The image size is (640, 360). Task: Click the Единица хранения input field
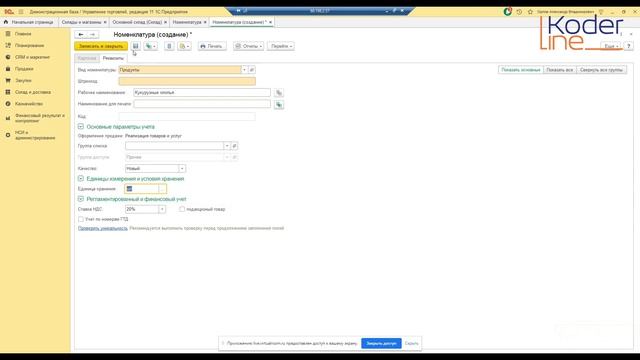[x=141, y=189]
